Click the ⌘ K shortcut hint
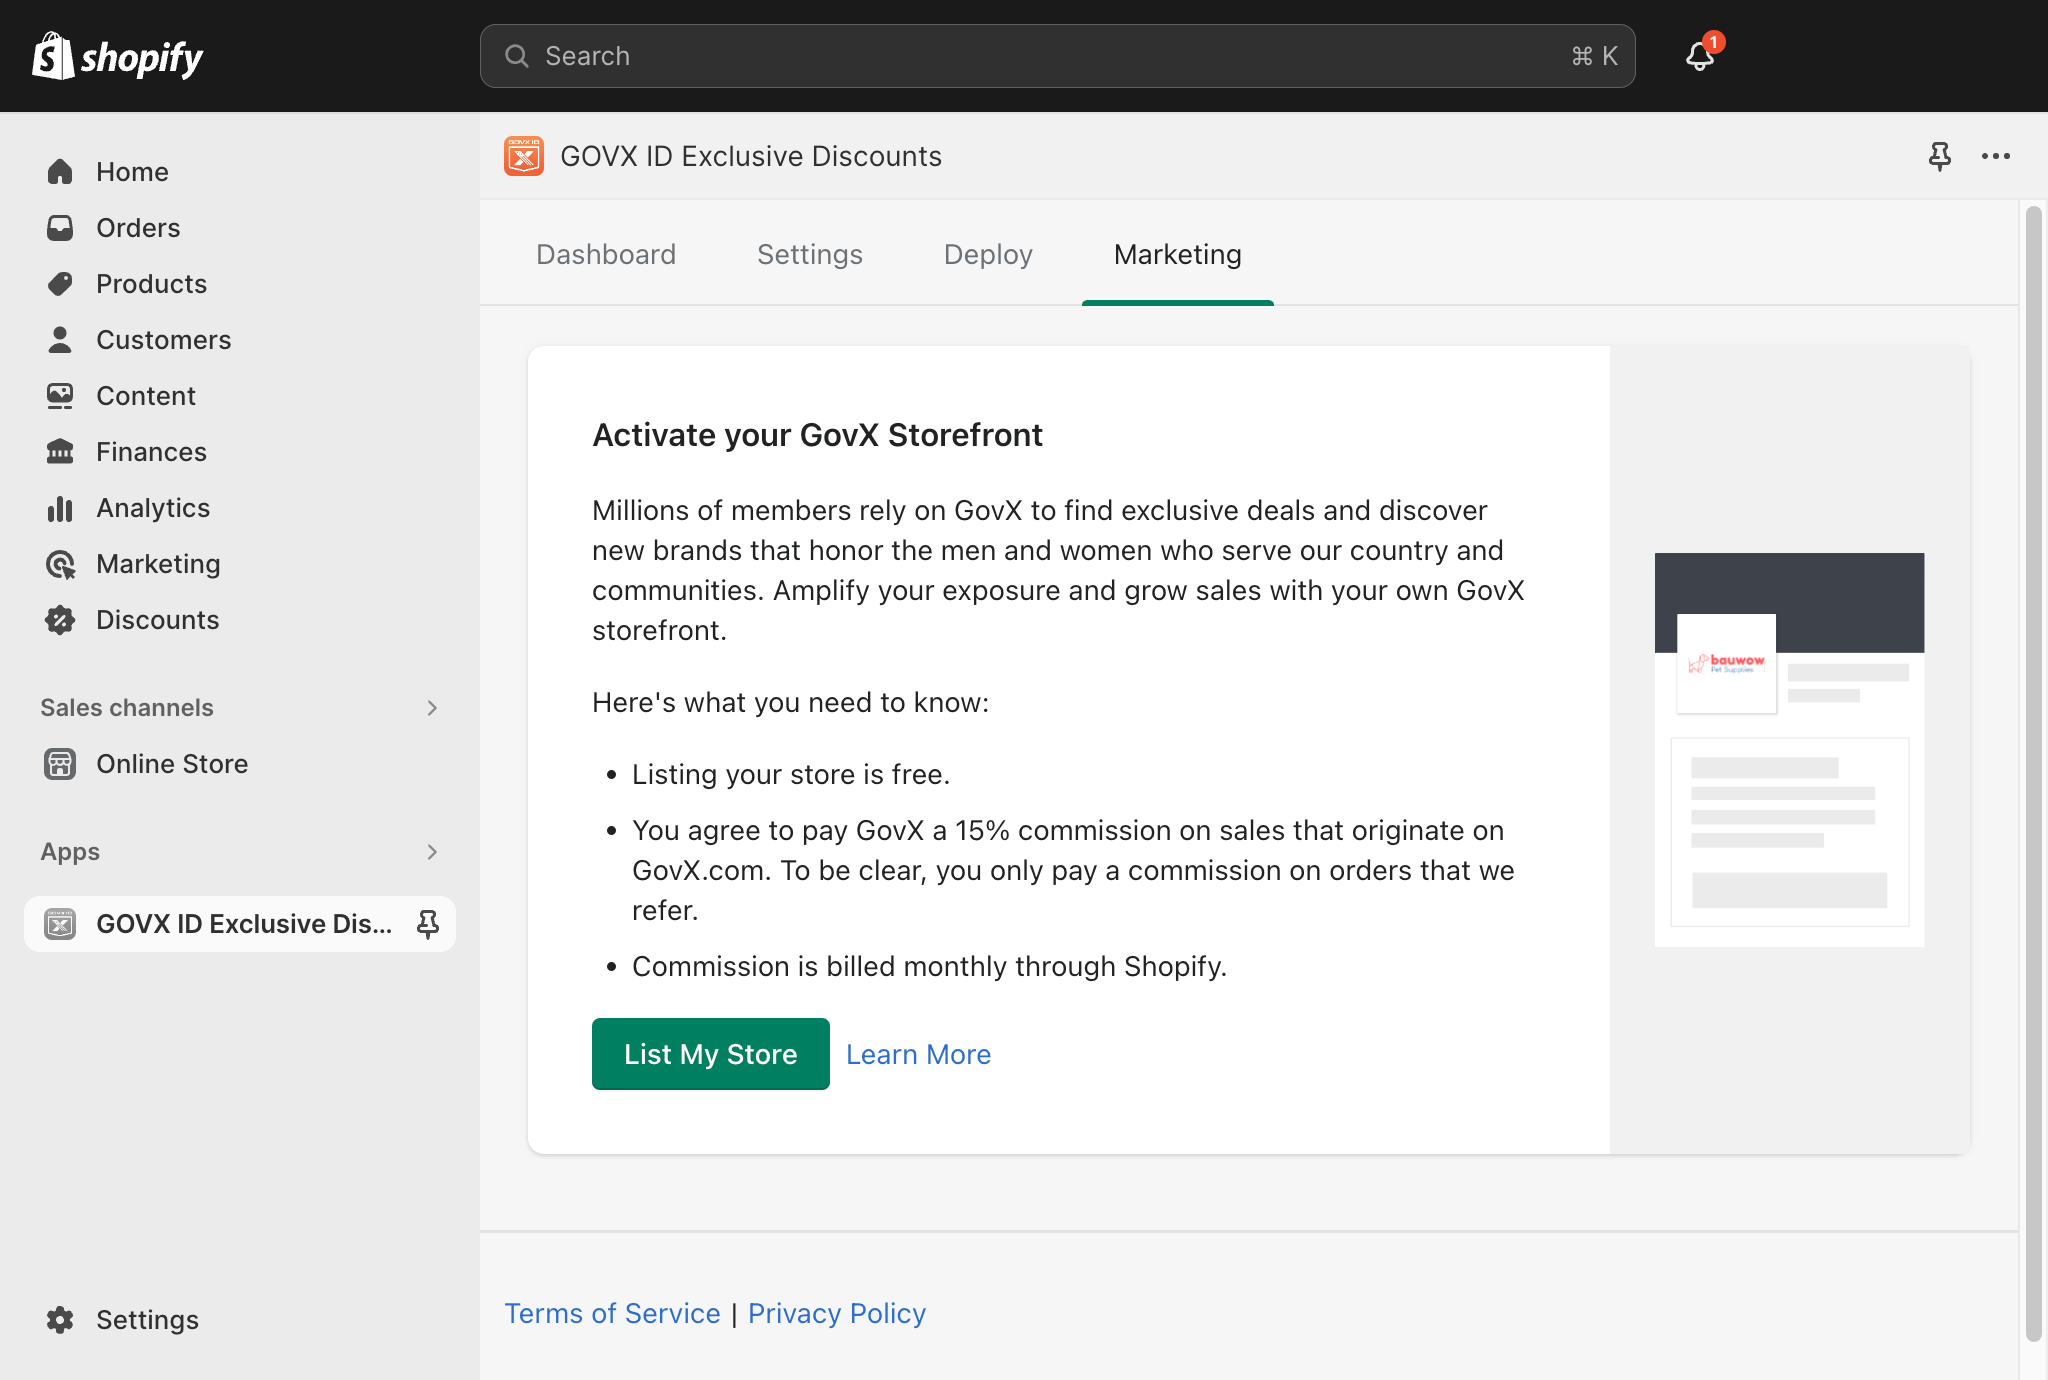2048x1380 pixels. [1595, 56]
